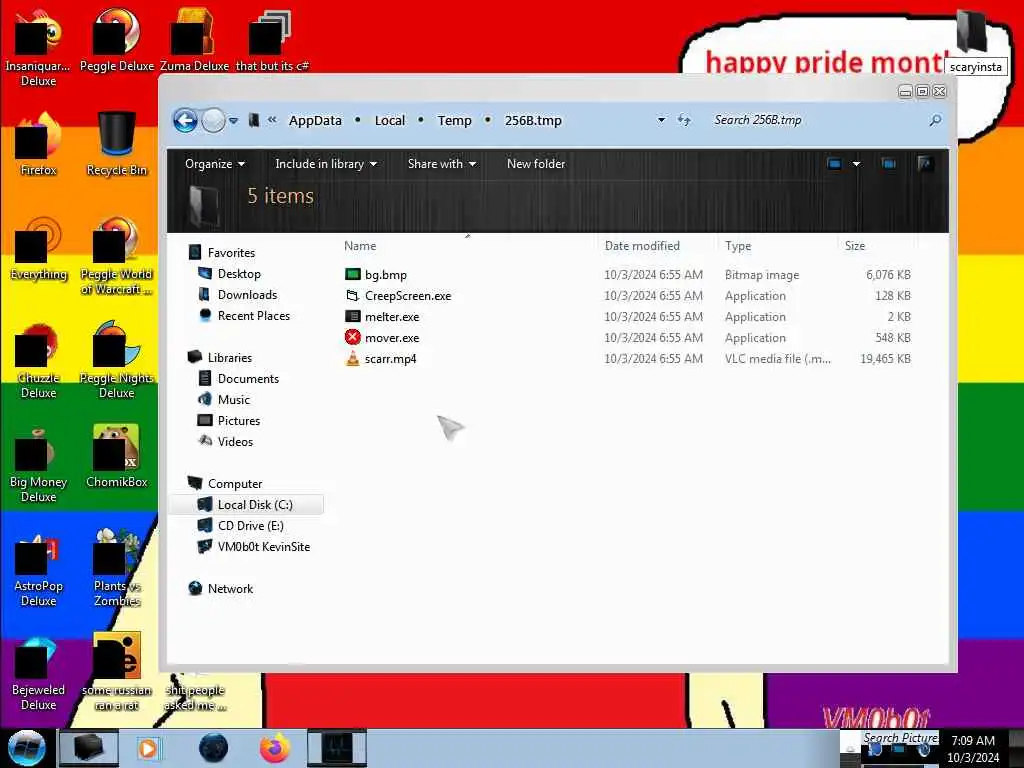The width and height of the screenshot is (1024, 768).
Task: Select the bg.bmp file
Action: [376, 275]
